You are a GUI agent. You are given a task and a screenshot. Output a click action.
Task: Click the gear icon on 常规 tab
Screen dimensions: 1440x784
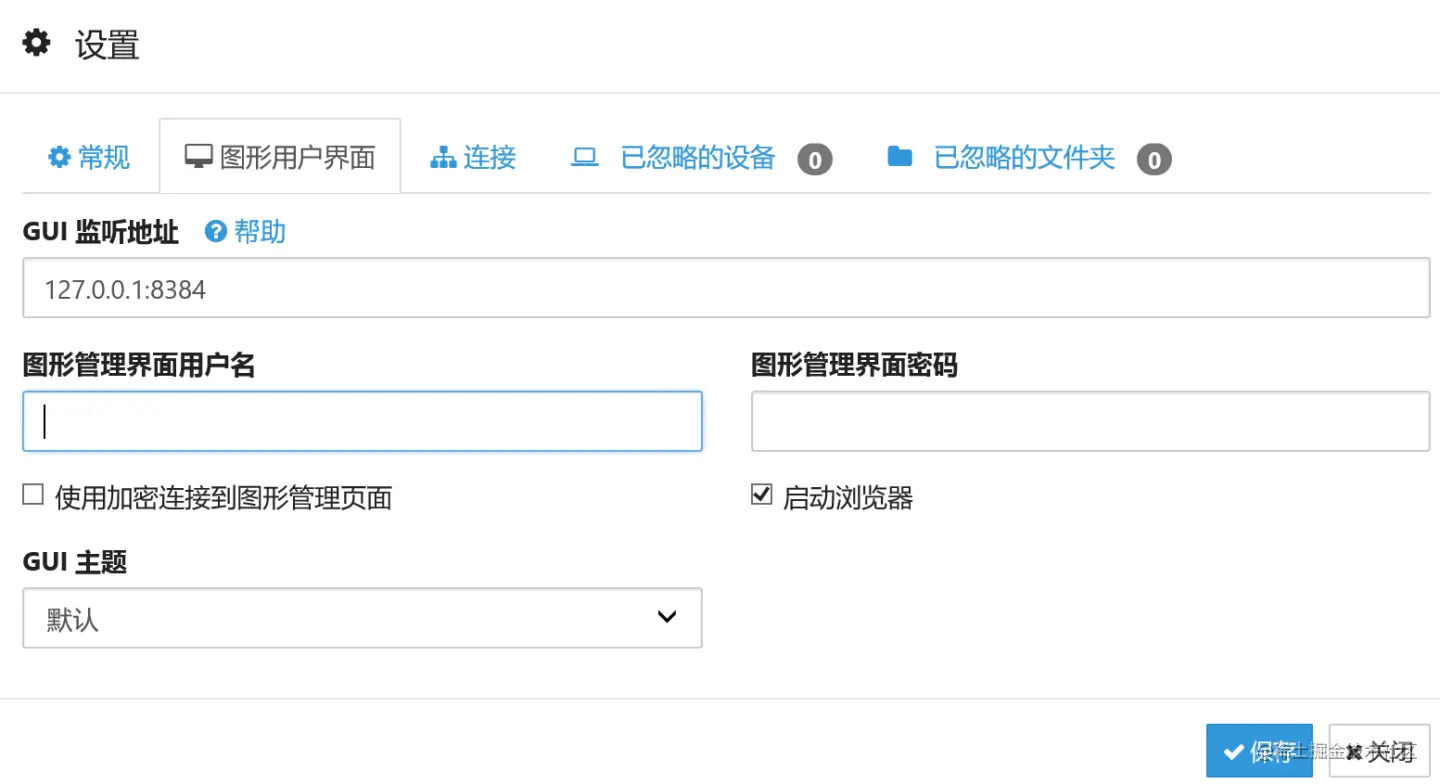(59, 157)
